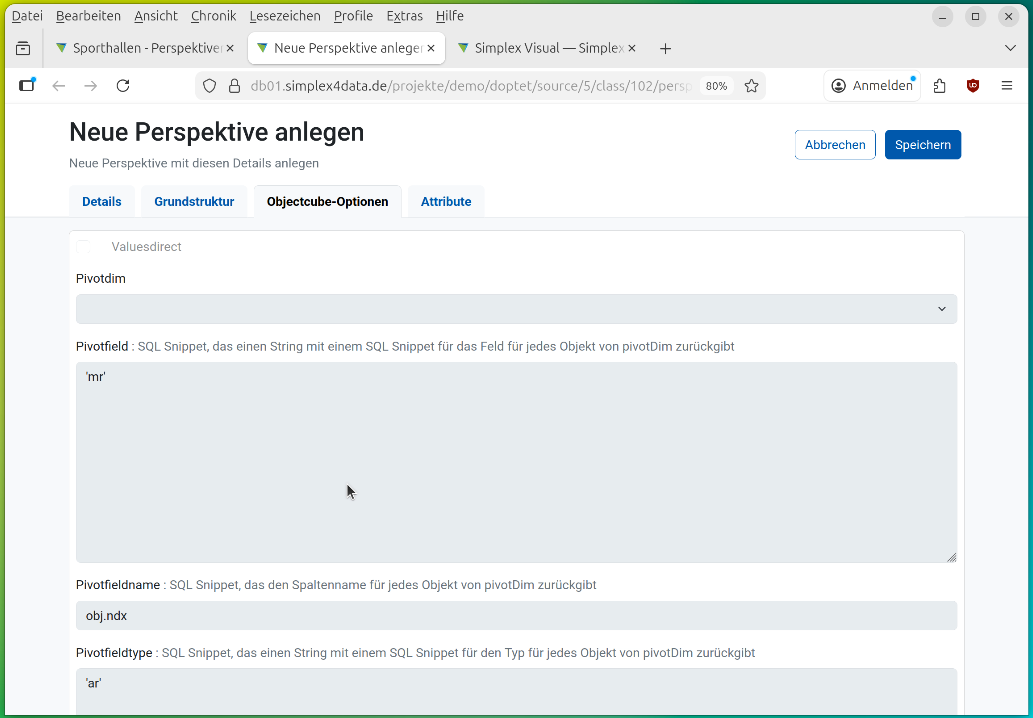Click the Pivotfield textarea resize handle
The height and width of the screenshot is (718, 1033).
coord(951,557)
